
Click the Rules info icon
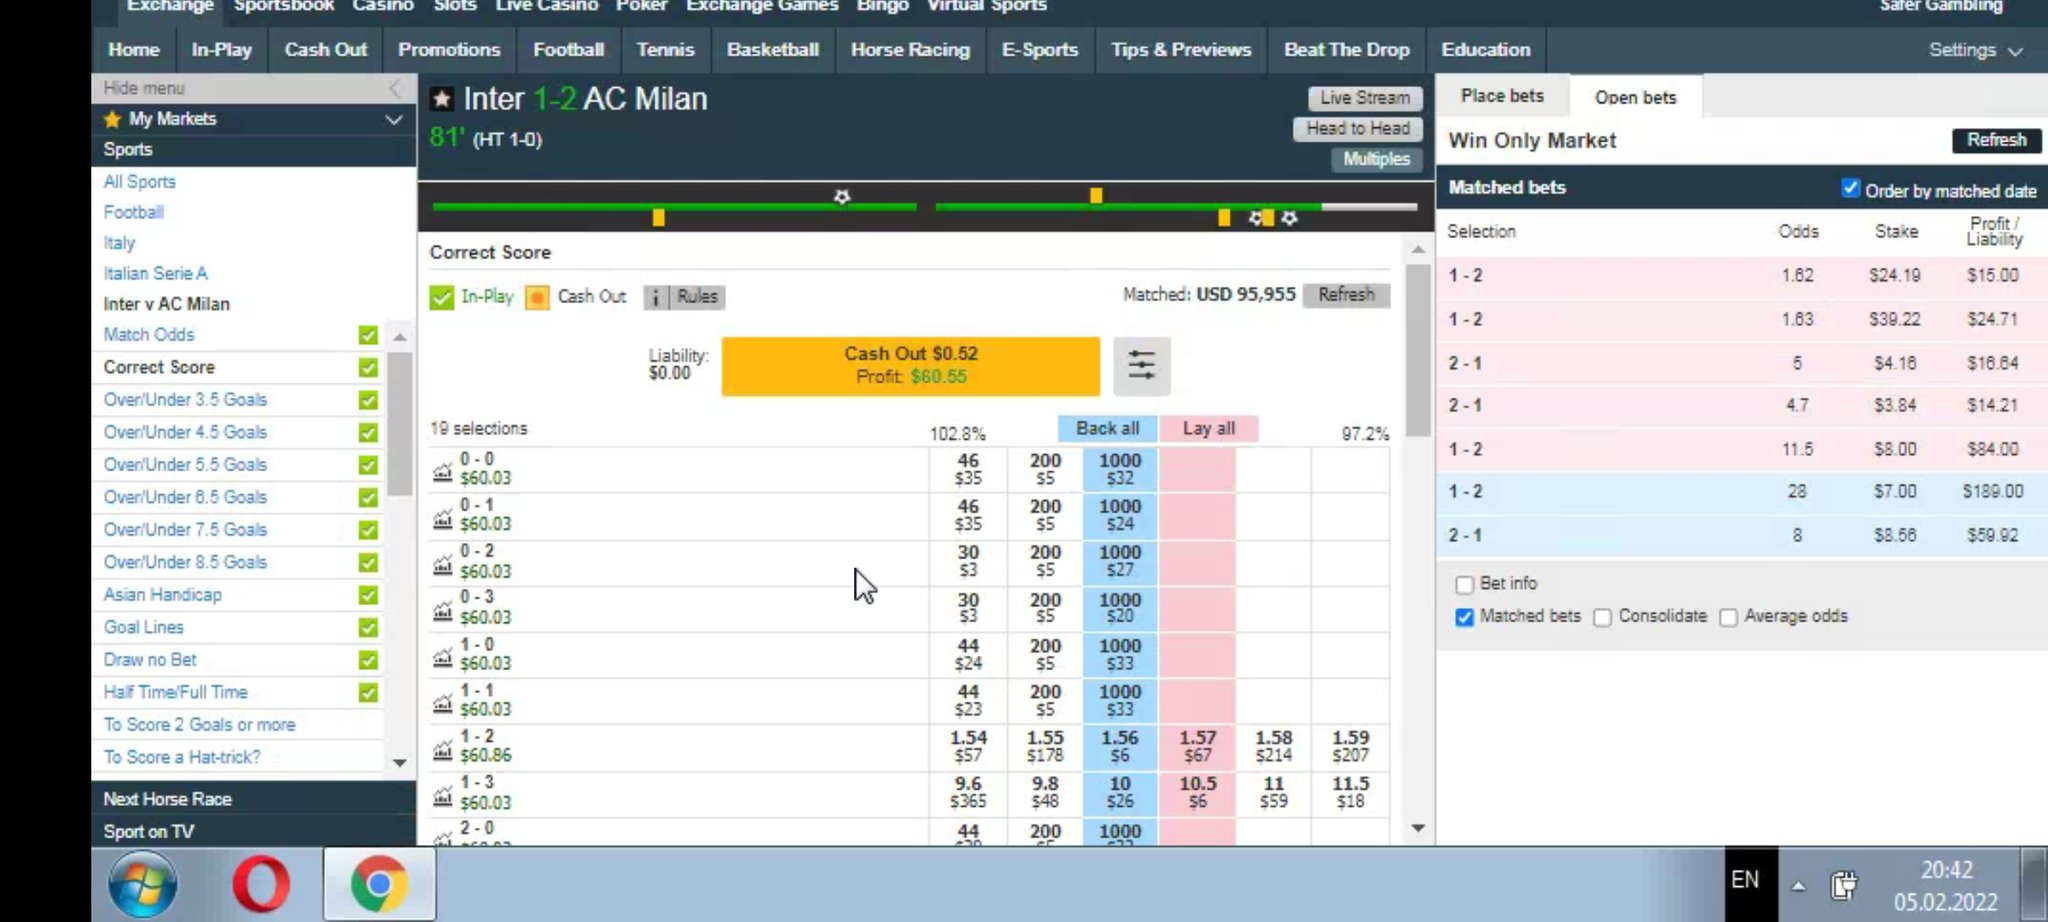655,297
